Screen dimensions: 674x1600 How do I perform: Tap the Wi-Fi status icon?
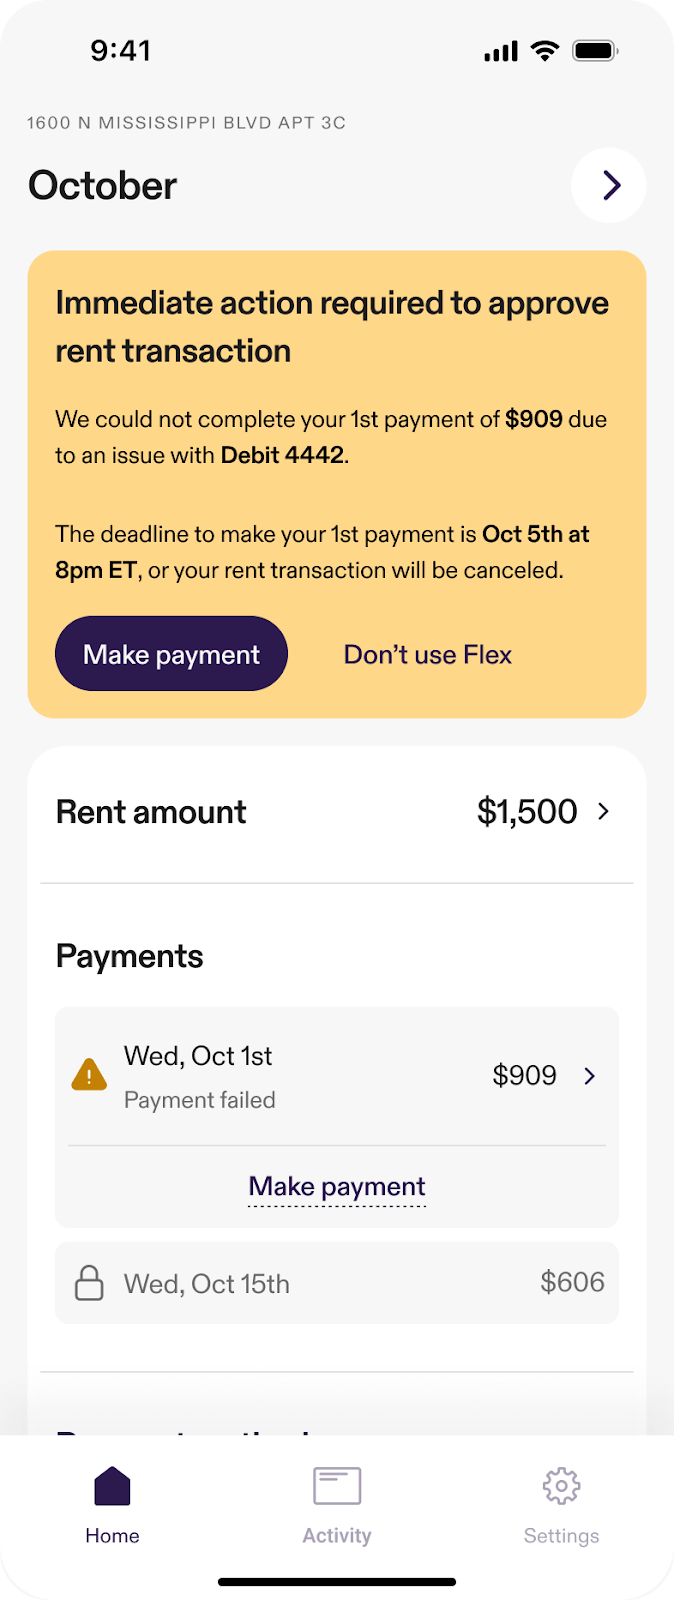pos(545,51)
